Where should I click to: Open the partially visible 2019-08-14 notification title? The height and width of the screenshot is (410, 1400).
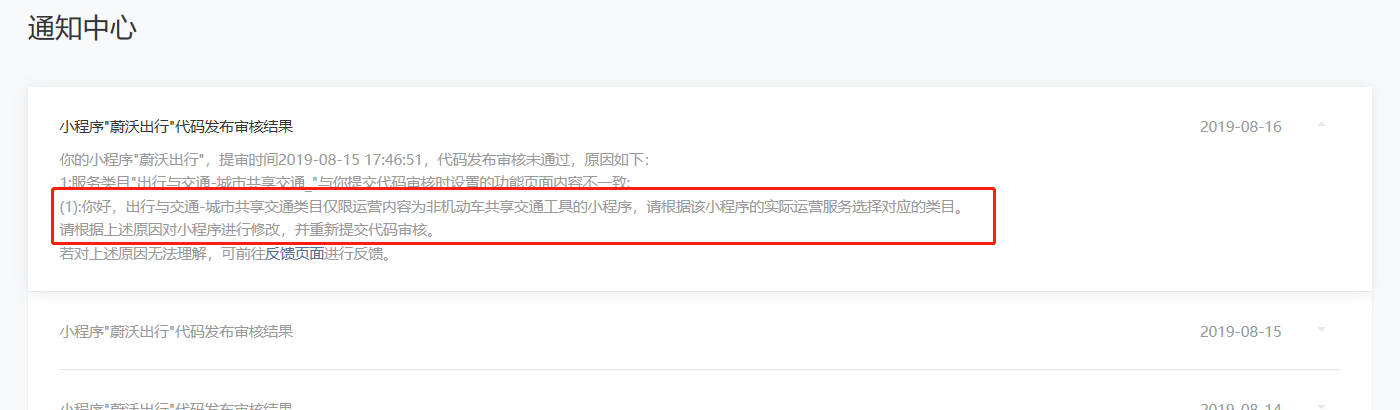176,406
